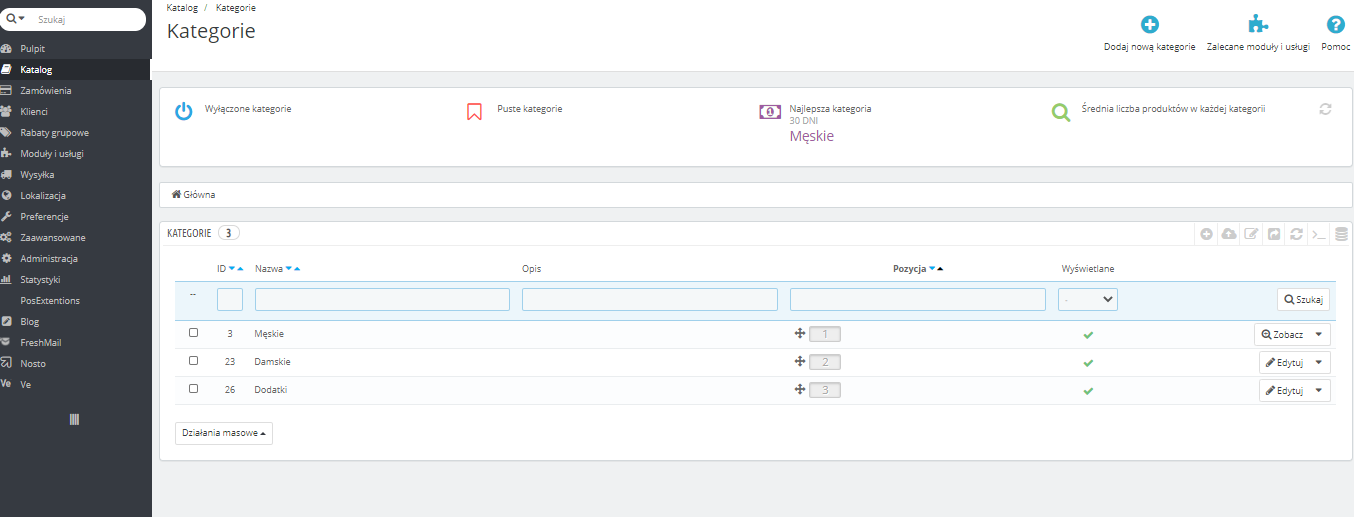Sort by Nazwa descending arrow

[x=289, y=269]
